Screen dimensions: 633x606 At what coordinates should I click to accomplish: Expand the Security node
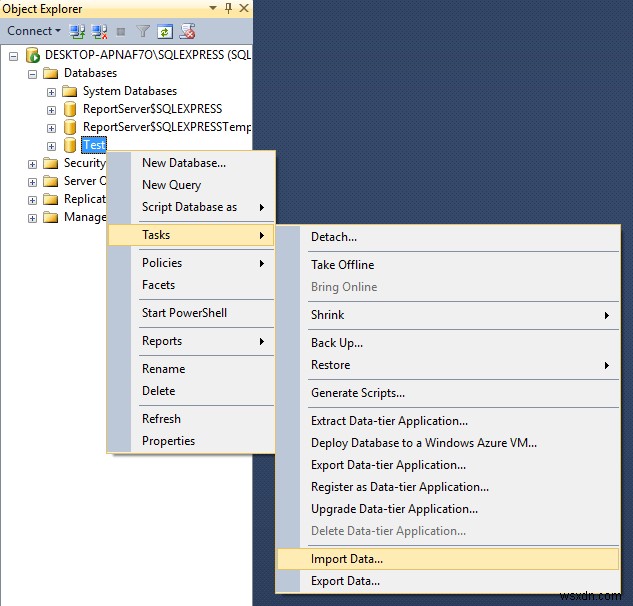pos(33,164)
